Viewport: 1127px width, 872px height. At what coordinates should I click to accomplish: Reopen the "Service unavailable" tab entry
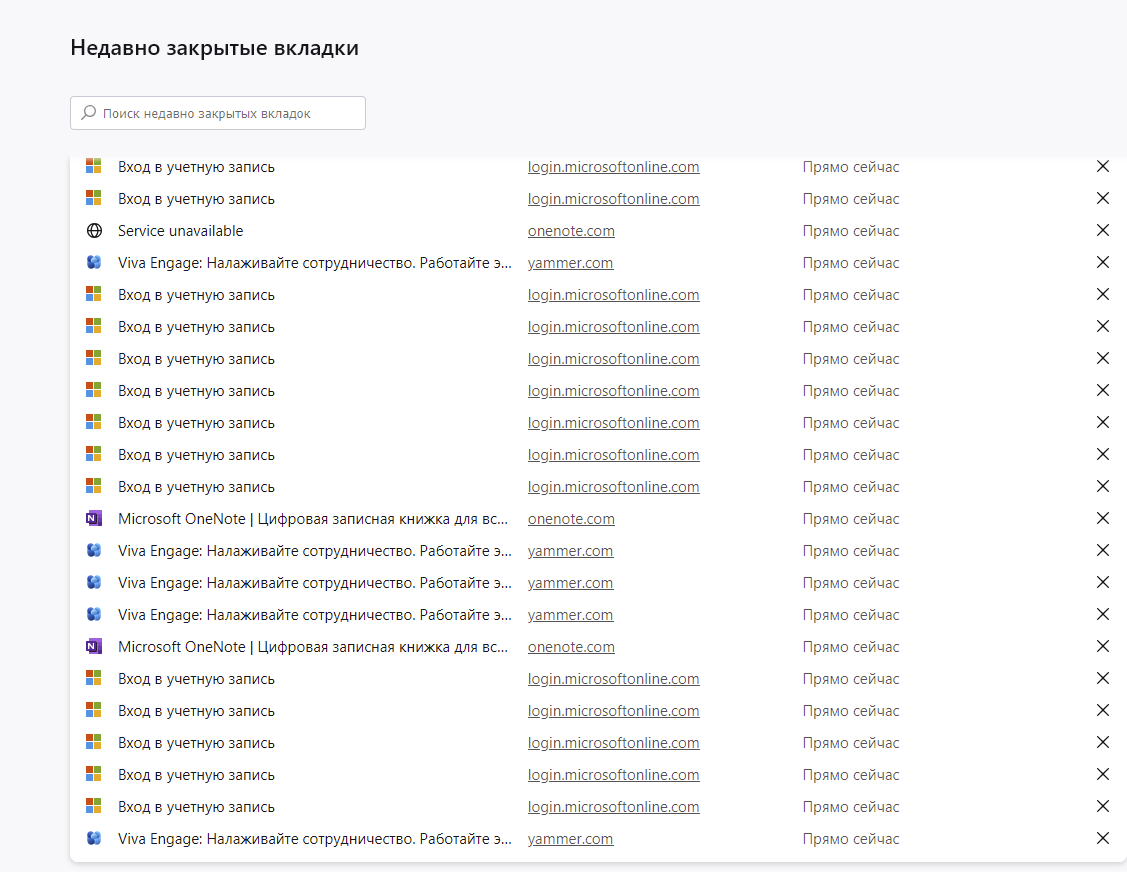(x=180, y=231)
